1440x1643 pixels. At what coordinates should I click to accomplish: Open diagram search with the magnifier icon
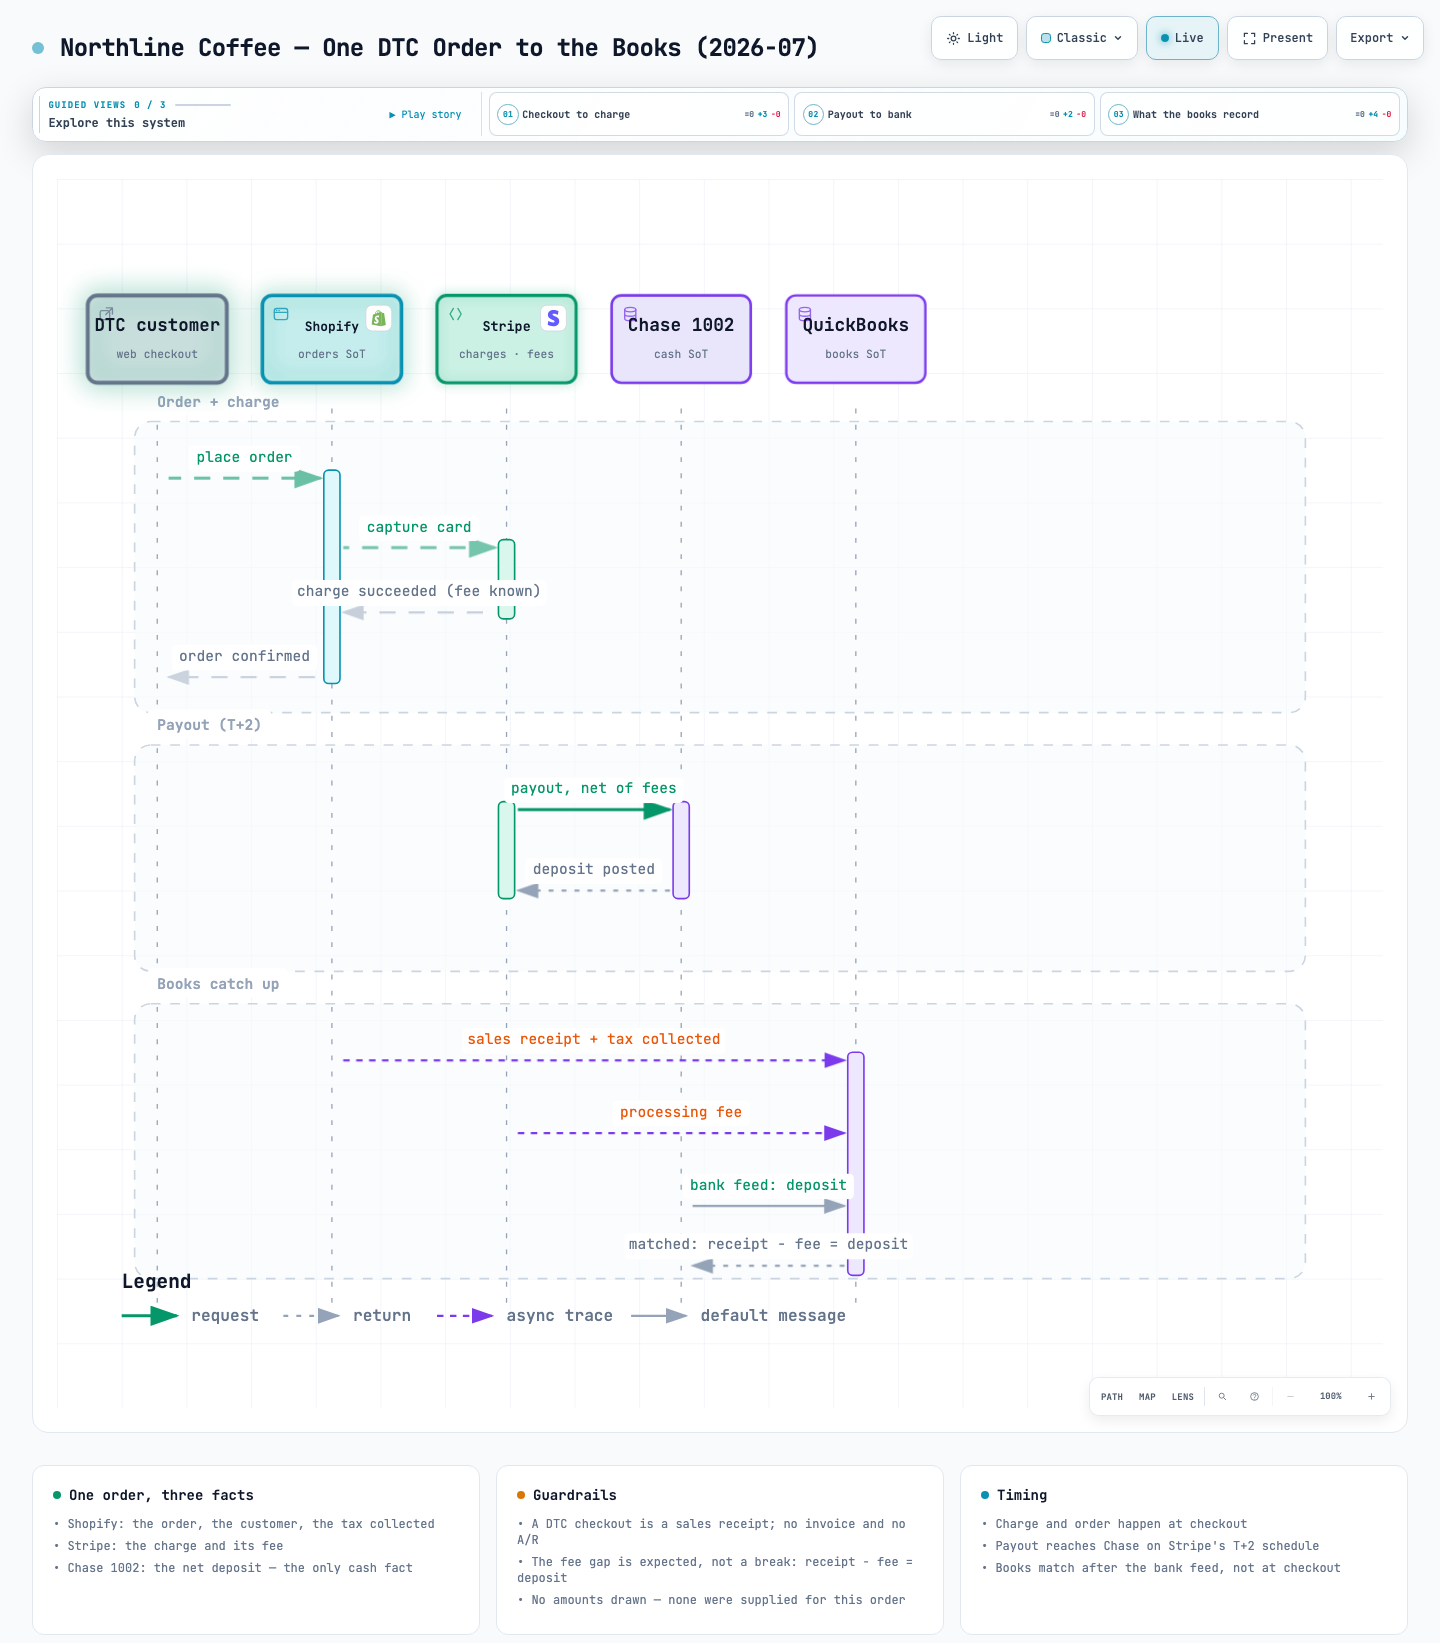click(1222, 1397)
